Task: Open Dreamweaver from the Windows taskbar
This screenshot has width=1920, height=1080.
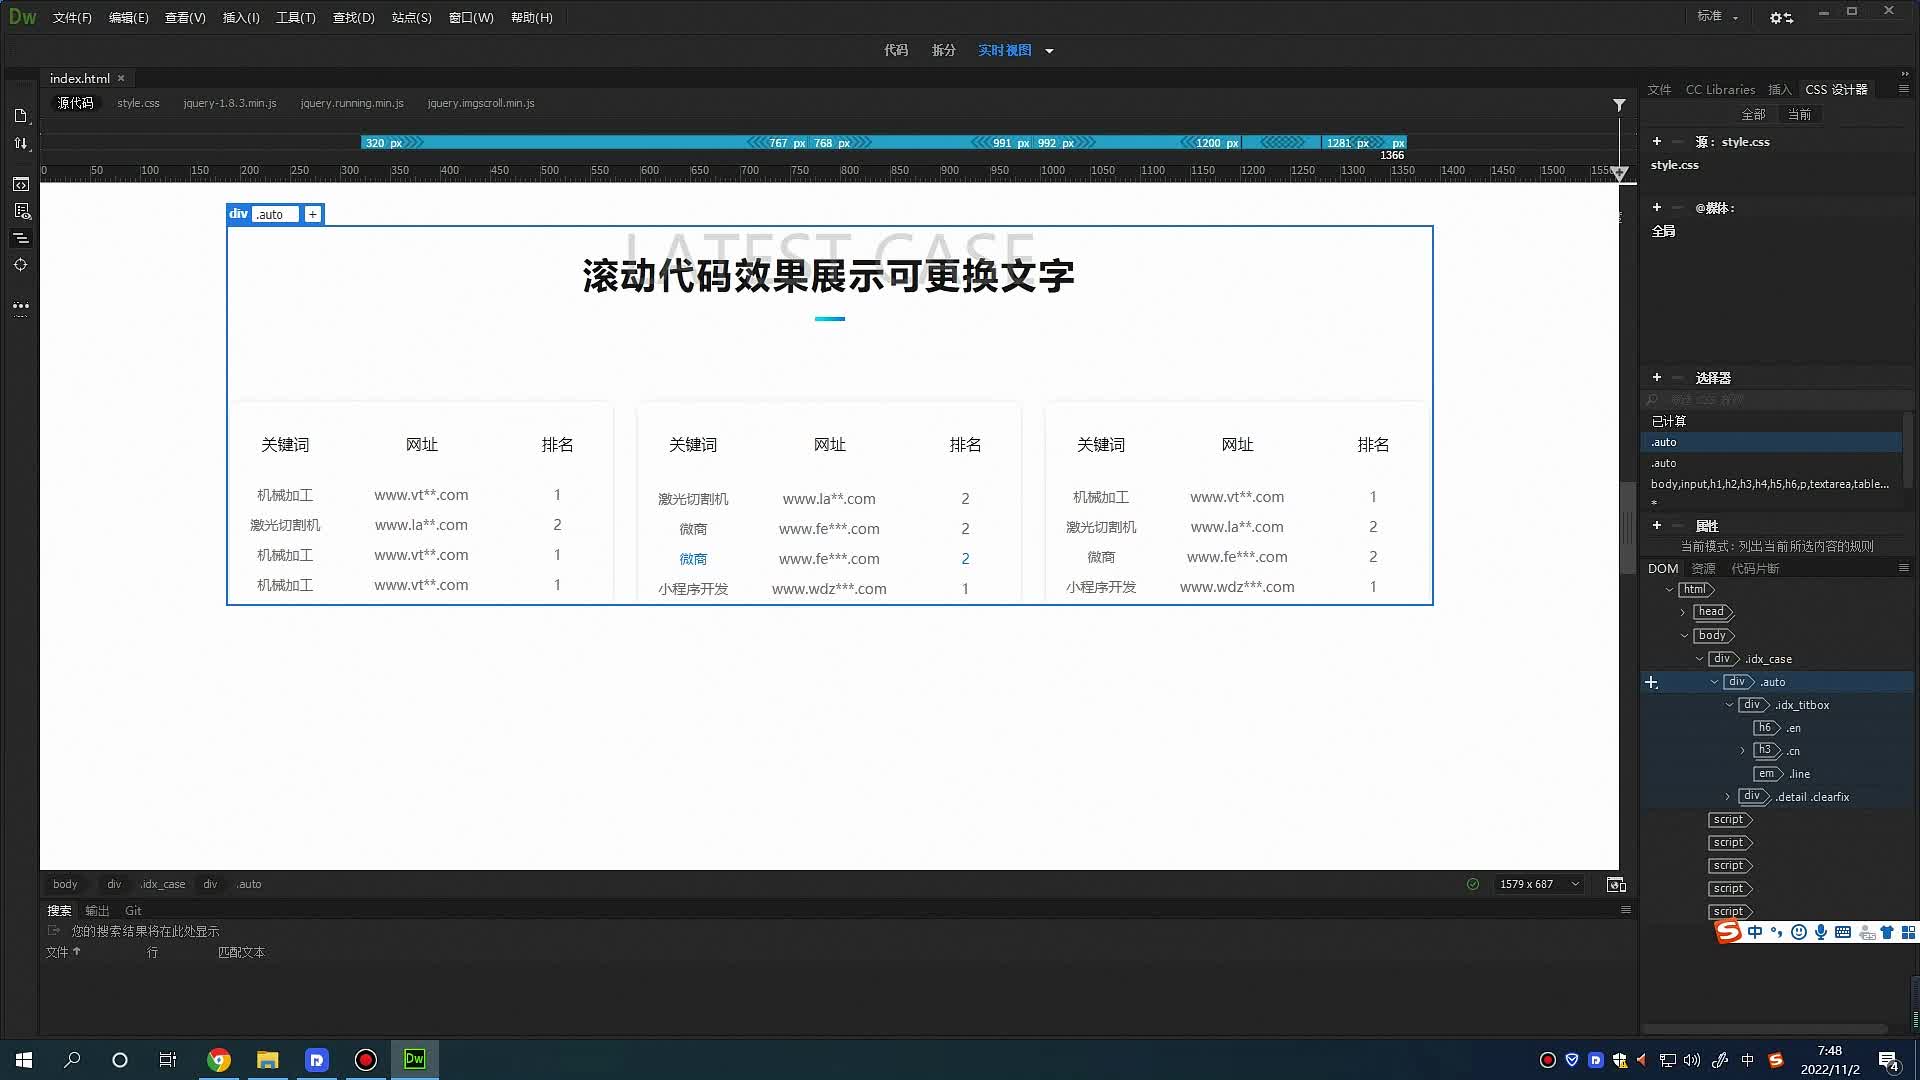Action: pos(415,1059)
